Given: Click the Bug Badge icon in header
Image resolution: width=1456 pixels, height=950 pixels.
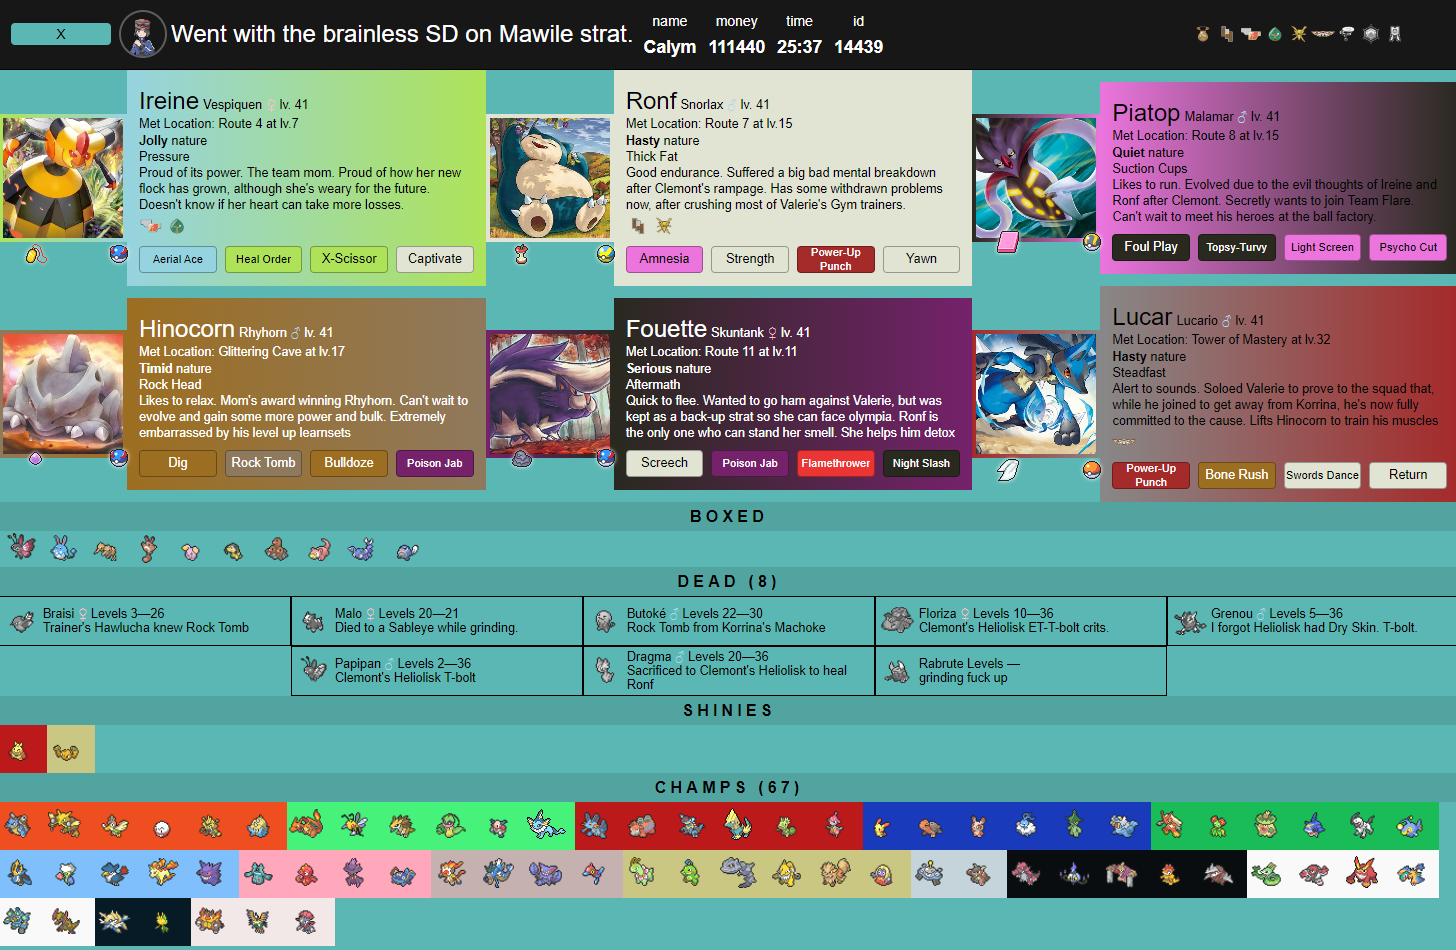Looking at the screenshot, I should (1203, 34).
